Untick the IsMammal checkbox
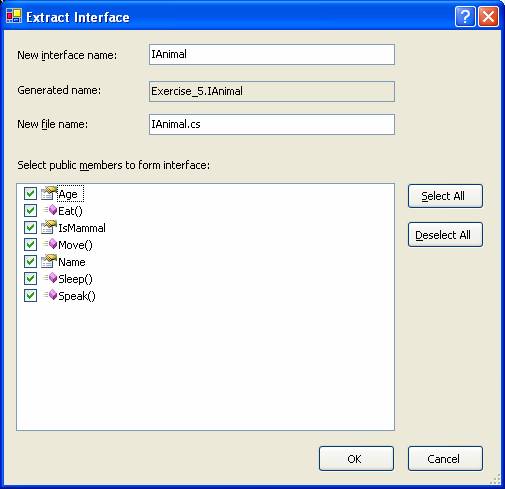Viewport: 505px width, 489px height. click(30, 228)
